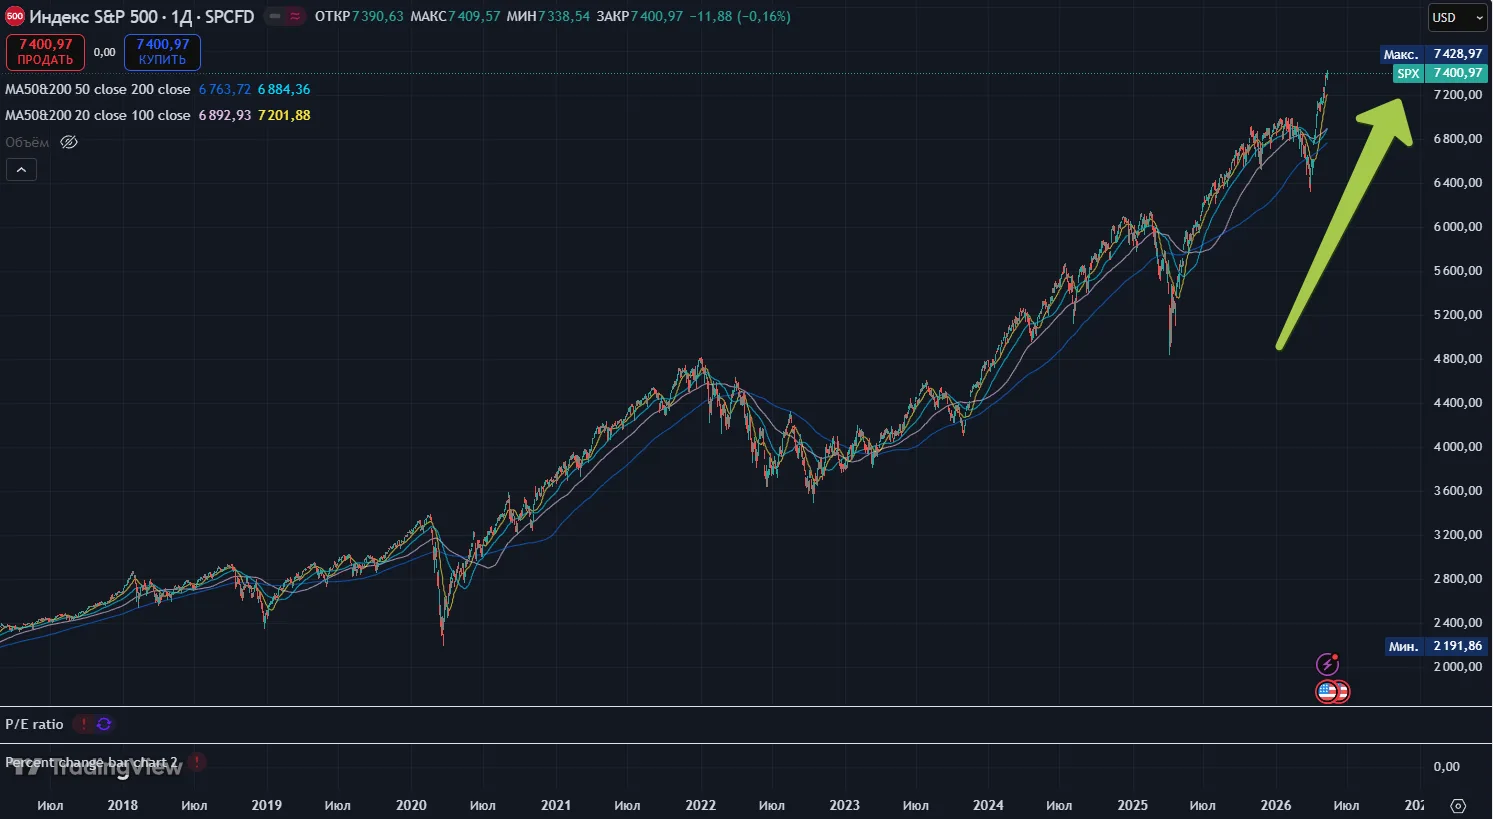The height and width of the screenshot is (819, 1493).
Task: Click the Объём indicator label
Action: (27, 142)
